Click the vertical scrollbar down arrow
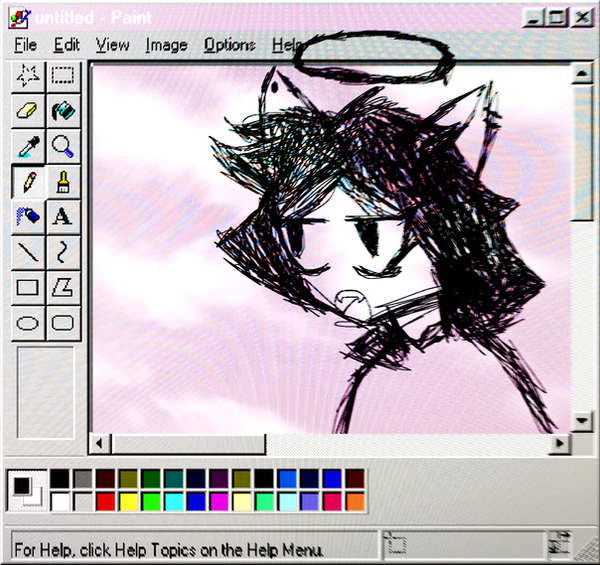 [x=582, y=421]
